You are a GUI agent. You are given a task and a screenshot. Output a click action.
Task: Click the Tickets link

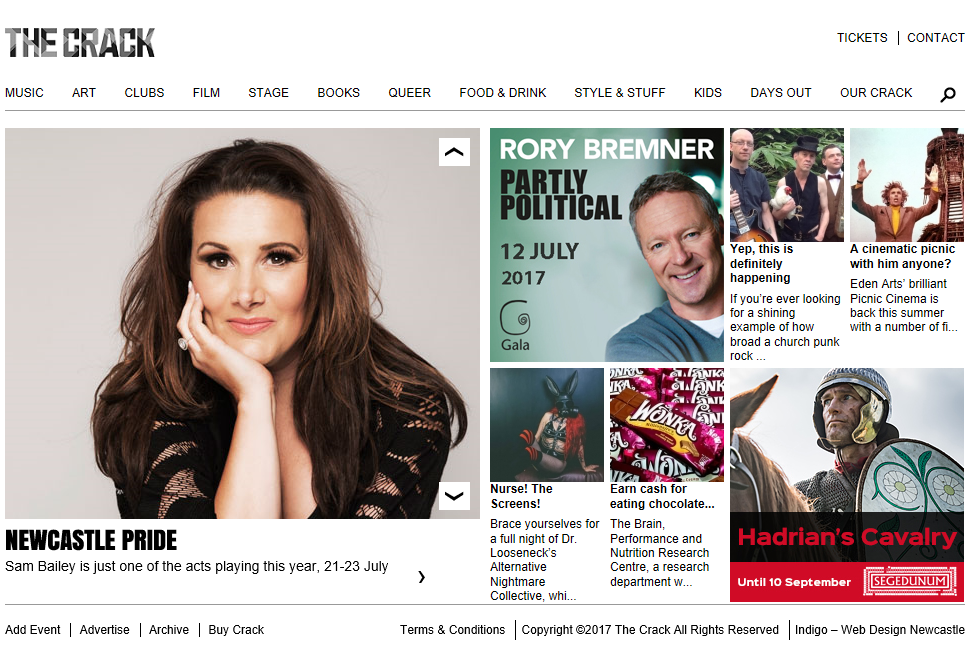[862, 38]
